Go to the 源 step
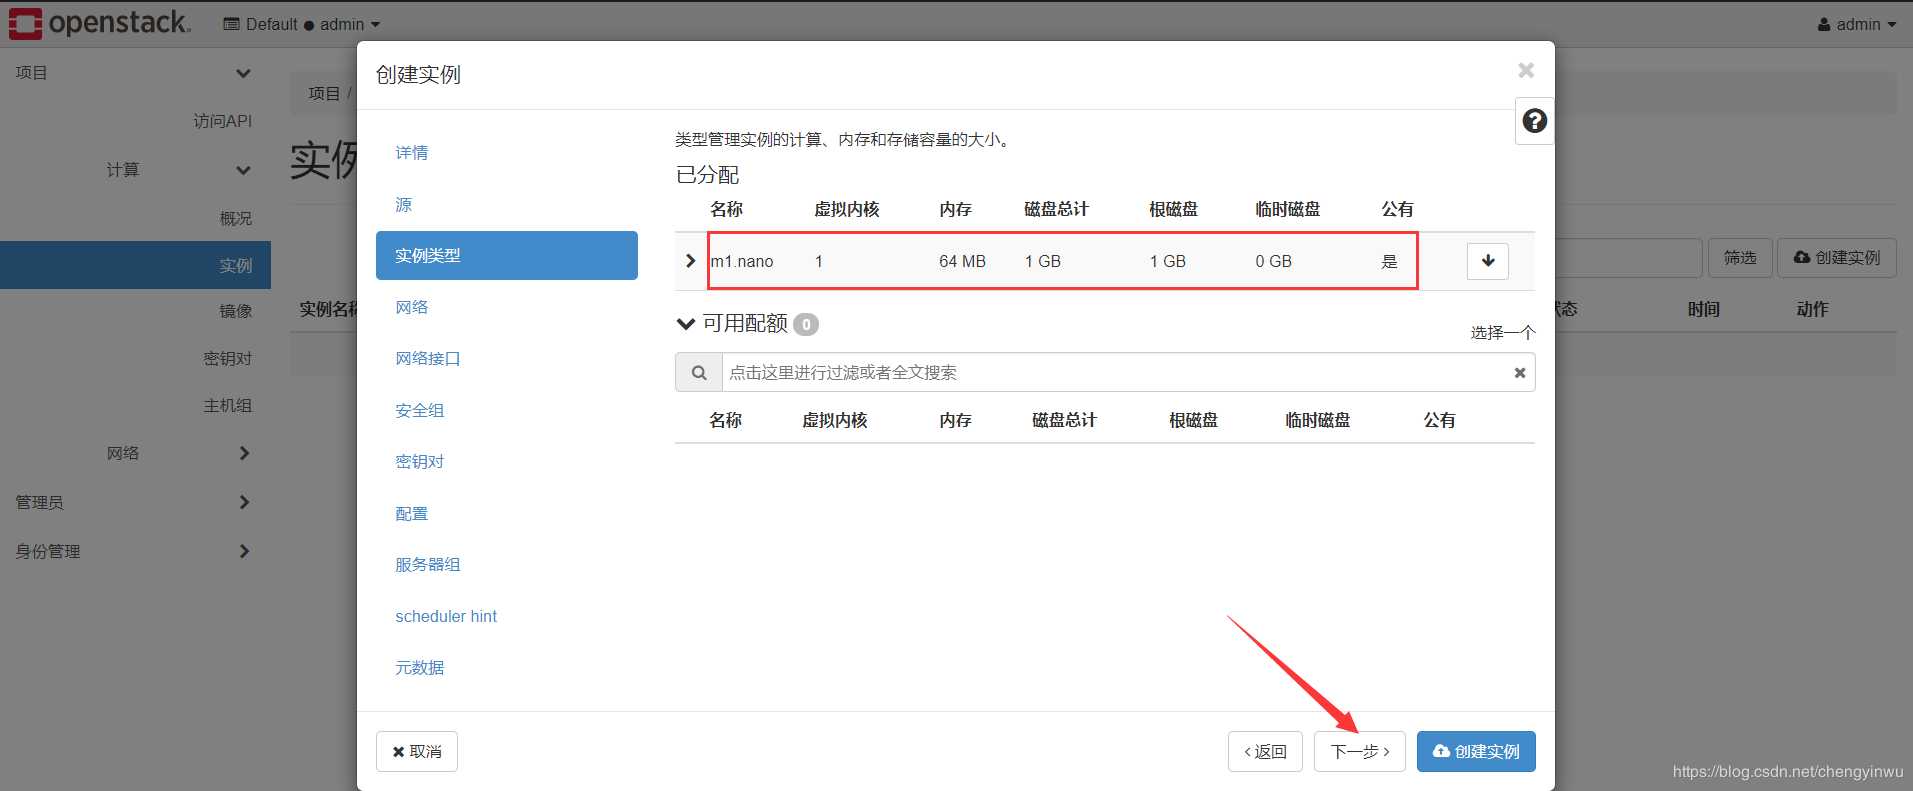This screenshot has height=791, width=1913. tap(403, 204)
